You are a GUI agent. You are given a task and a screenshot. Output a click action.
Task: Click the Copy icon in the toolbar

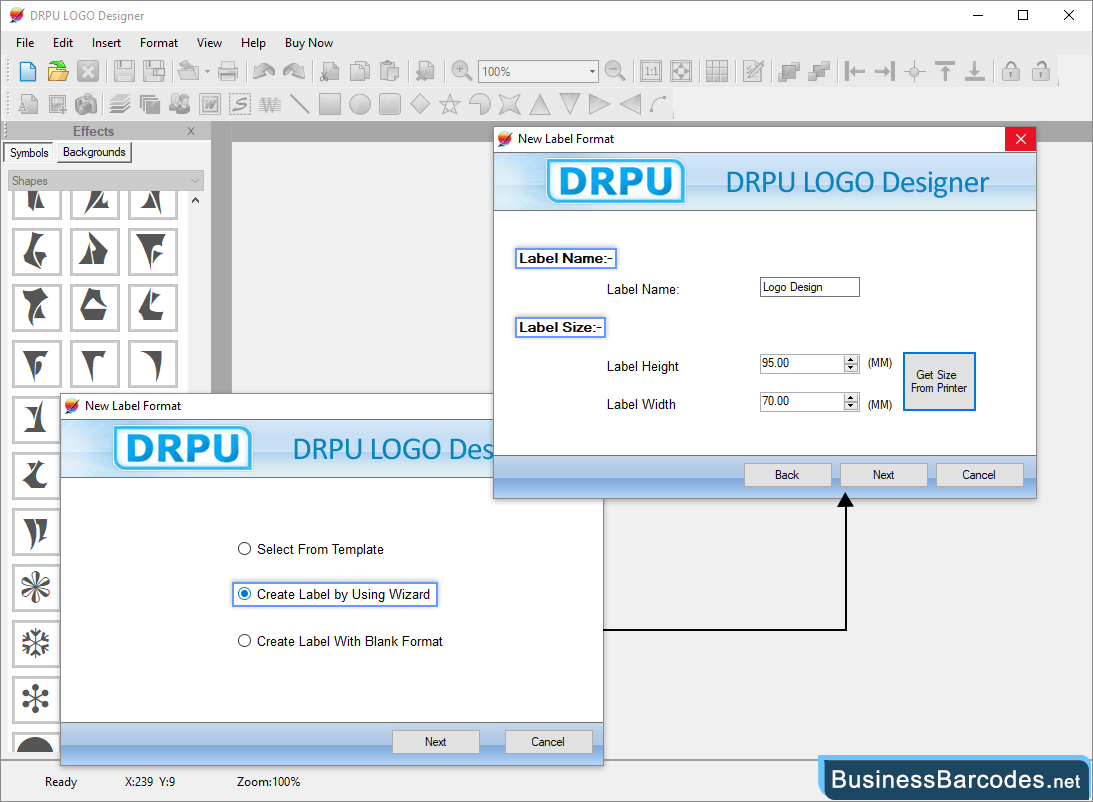(360, 71)
